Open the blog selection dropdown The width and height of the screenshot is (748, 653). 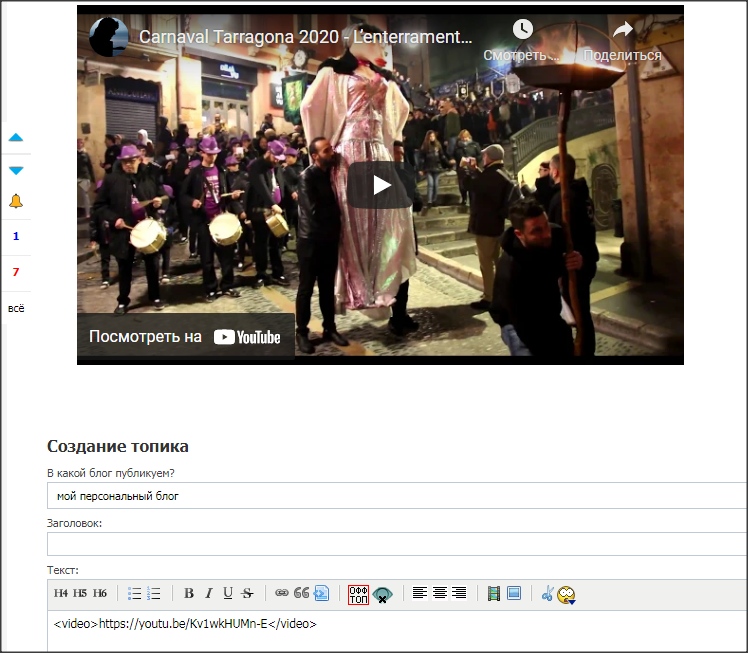396,496
